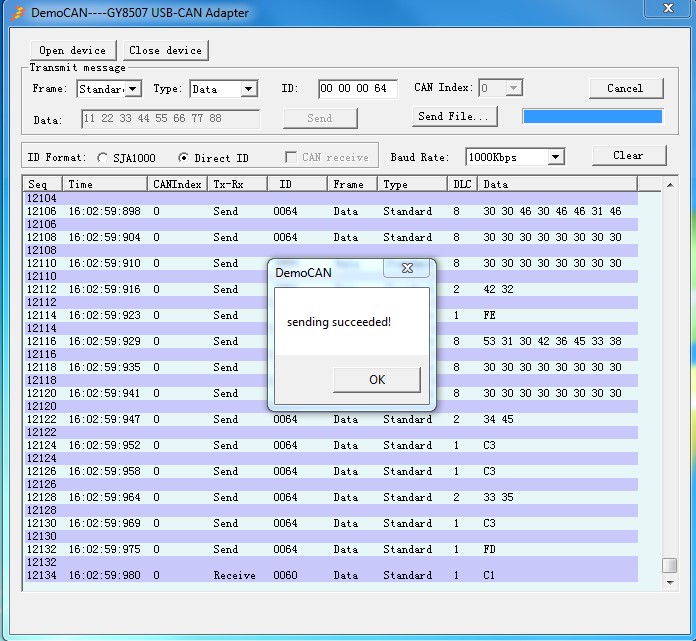Click the Close device button
Screen dimensions: 696x641
click(x=166, y=50)
